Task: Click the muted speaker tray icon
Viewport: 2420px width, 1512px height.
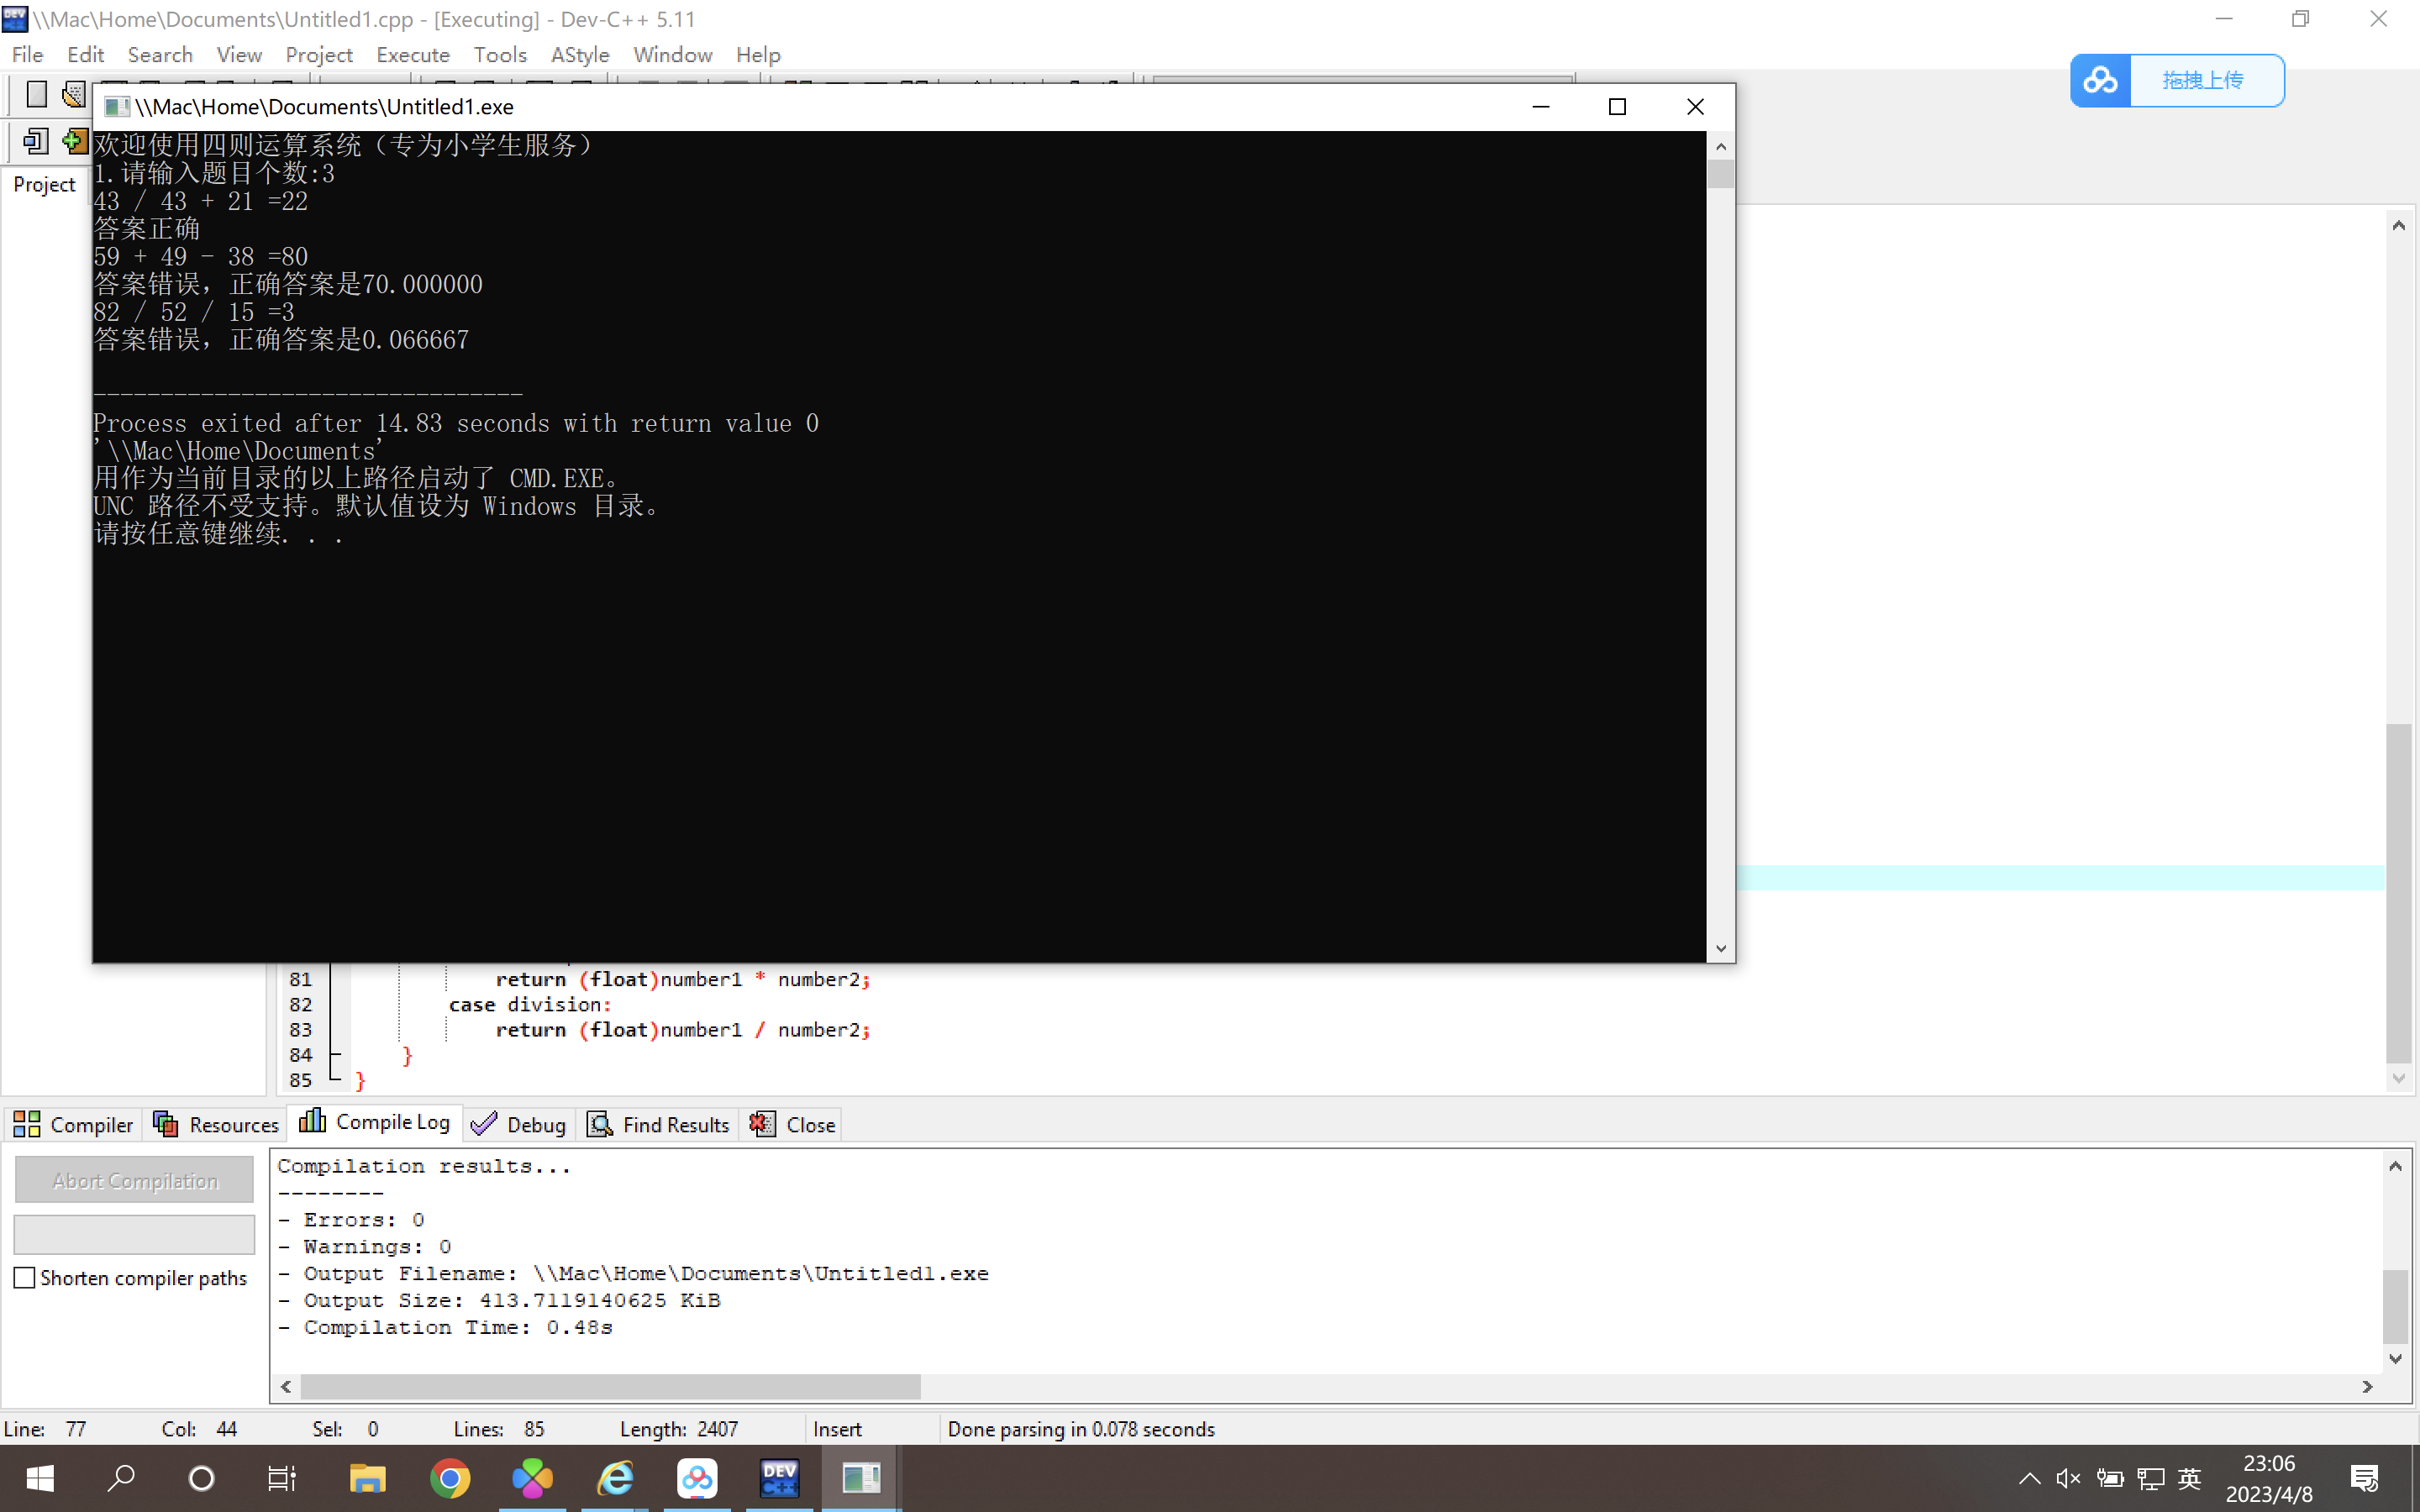Action: [x=2068, y=1478]
